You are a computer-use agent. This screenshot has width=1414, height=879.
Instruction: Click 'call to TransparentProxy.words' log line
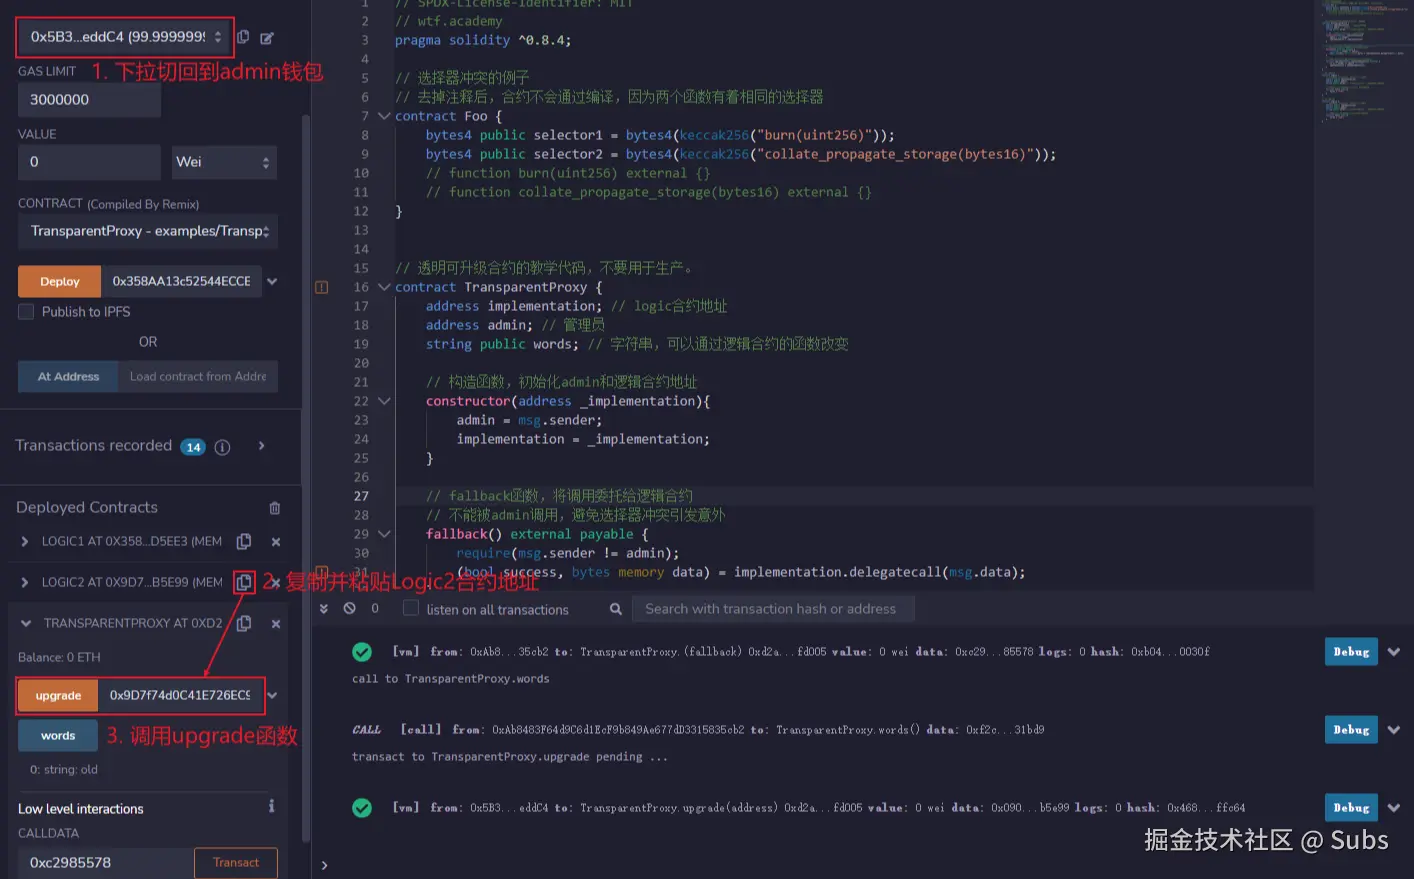pyautogui.click(x=451, y=679)
